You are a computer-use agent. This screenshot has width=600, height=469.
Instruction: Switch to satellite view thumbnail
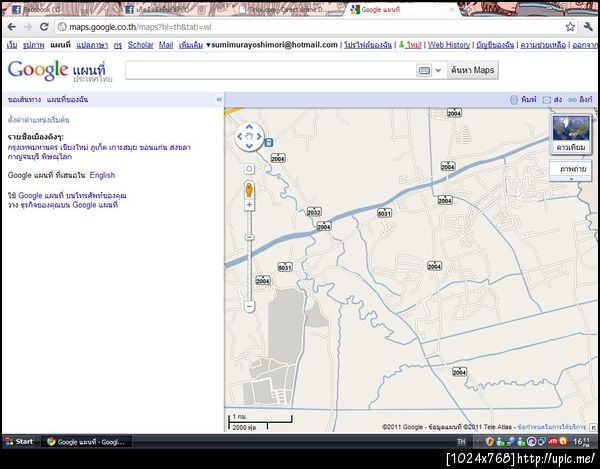[571, 134]
